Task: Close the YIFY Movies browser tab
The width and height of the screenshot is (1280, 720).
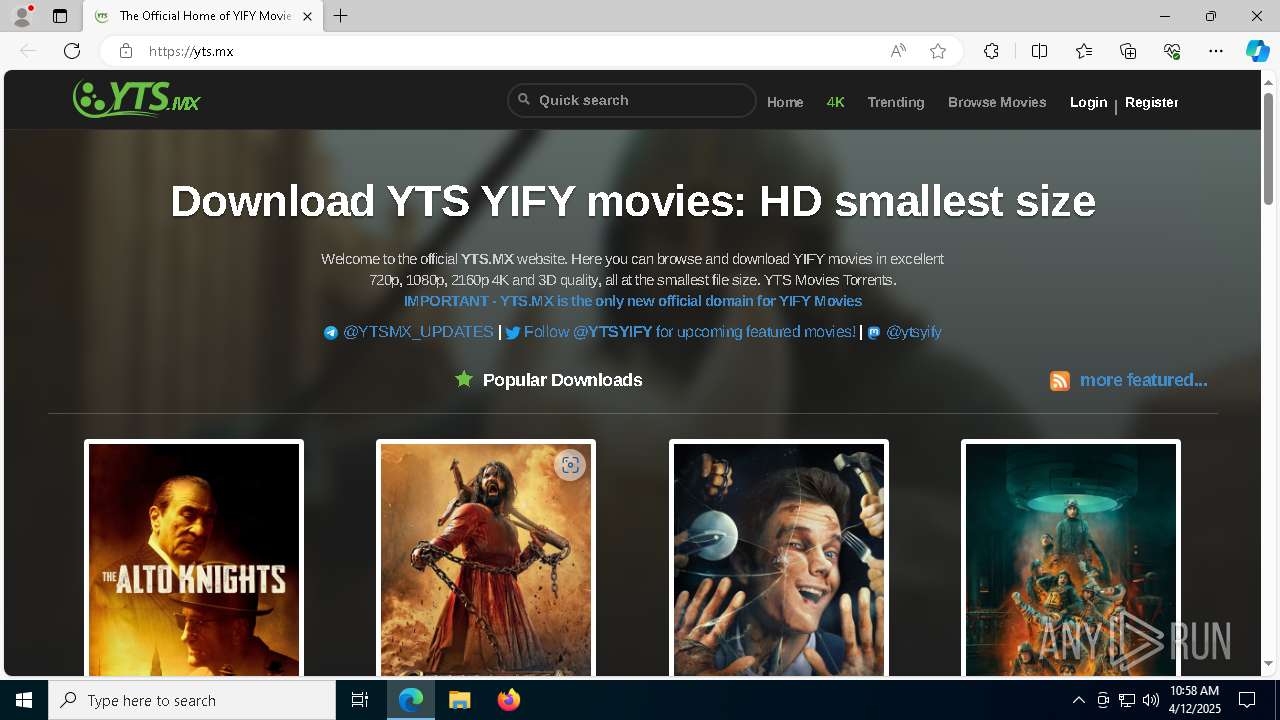Action: (x=308, y=16)
